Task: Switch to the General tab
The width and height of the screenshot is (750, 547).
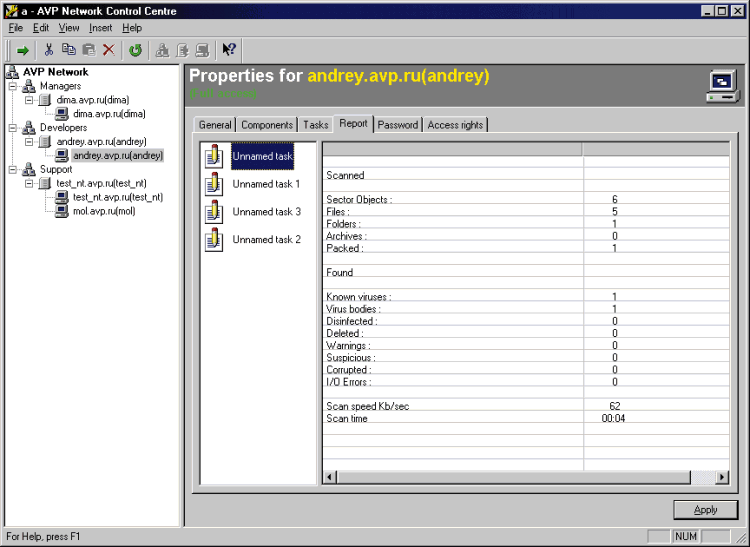Action: pos(215,125)
